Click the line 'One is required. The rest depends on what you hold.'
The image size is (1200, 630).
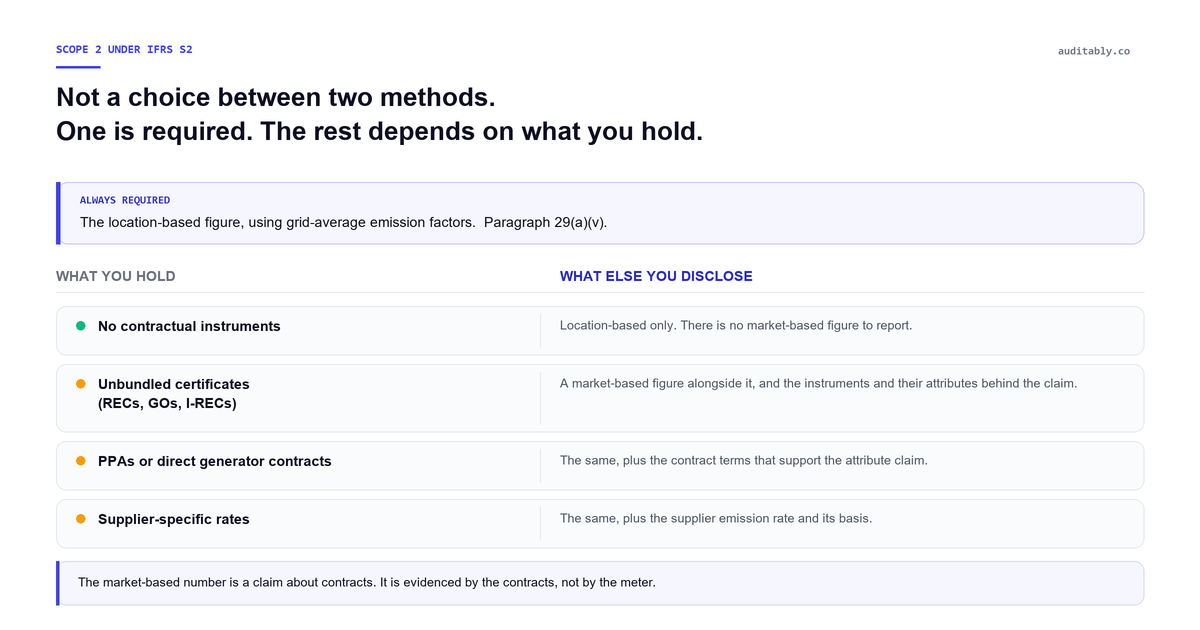point(379,132)
